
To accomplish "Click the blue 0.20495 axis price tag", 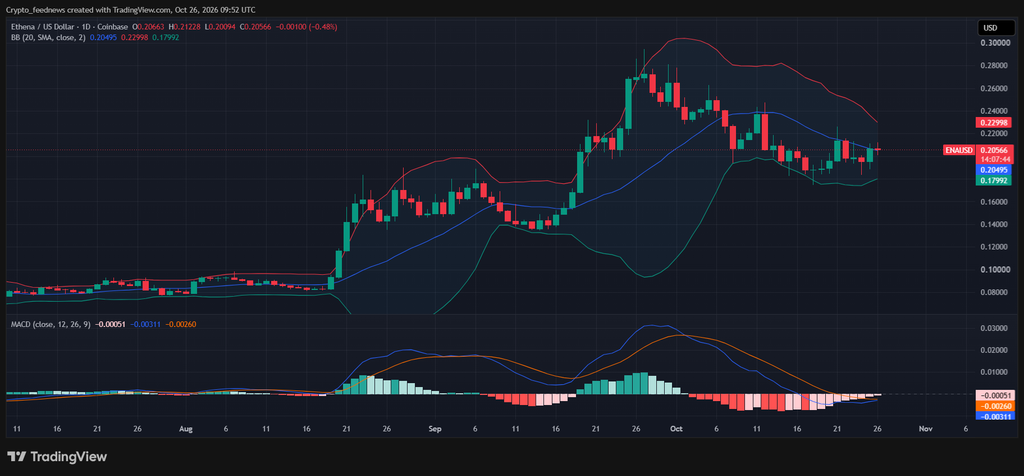I will pos(994,169).
